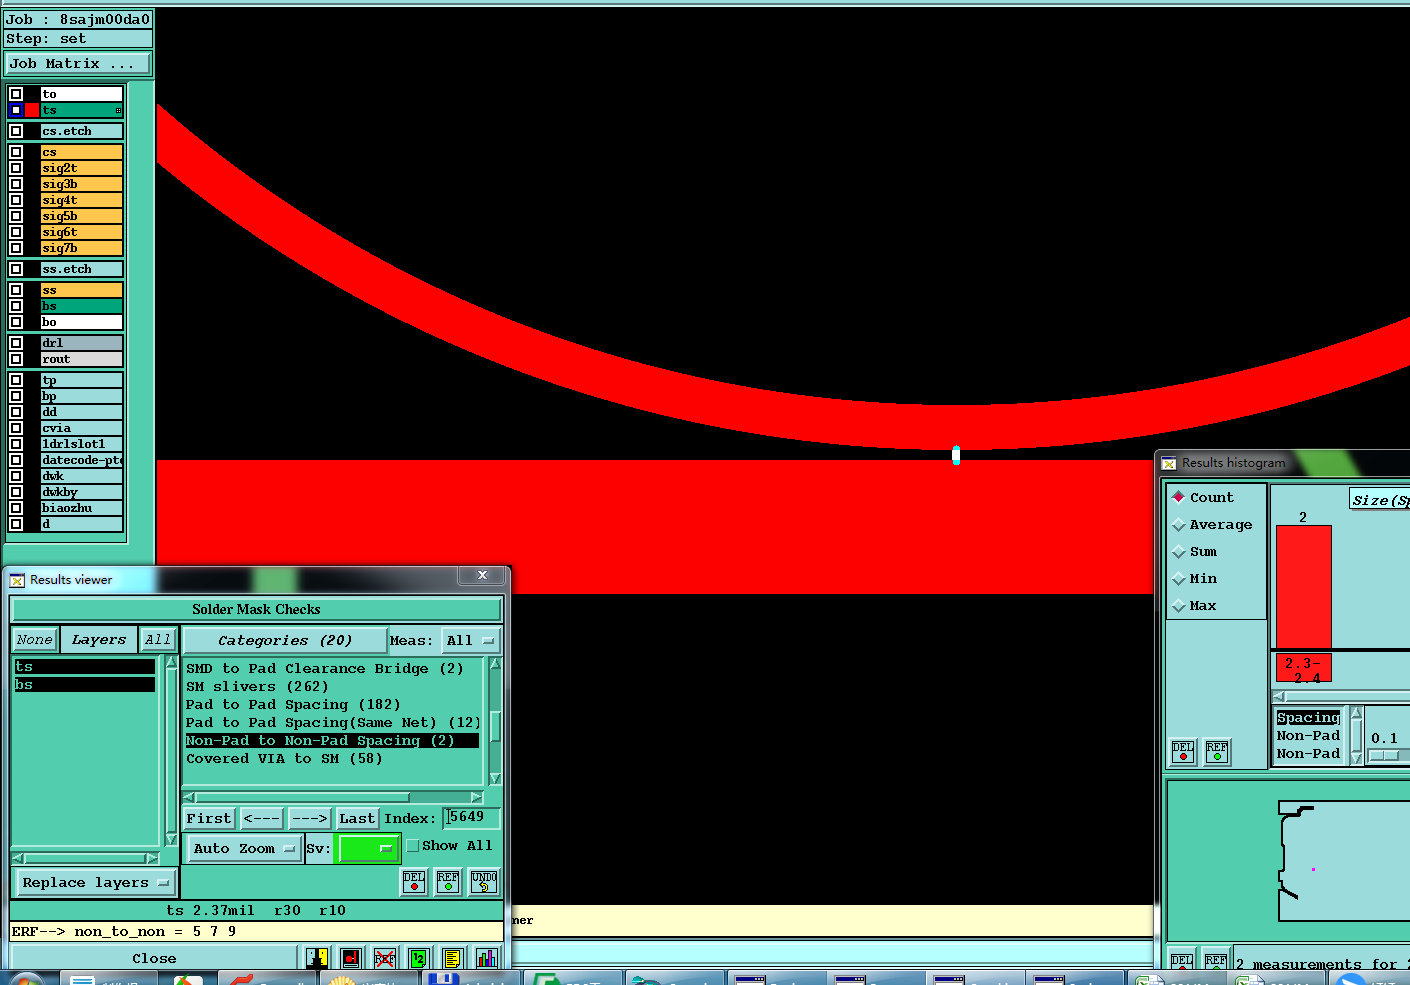This screenshot has width=1410, height=985.
Task: Click the REF icon in Results viewer
Action: coord(448,881)
